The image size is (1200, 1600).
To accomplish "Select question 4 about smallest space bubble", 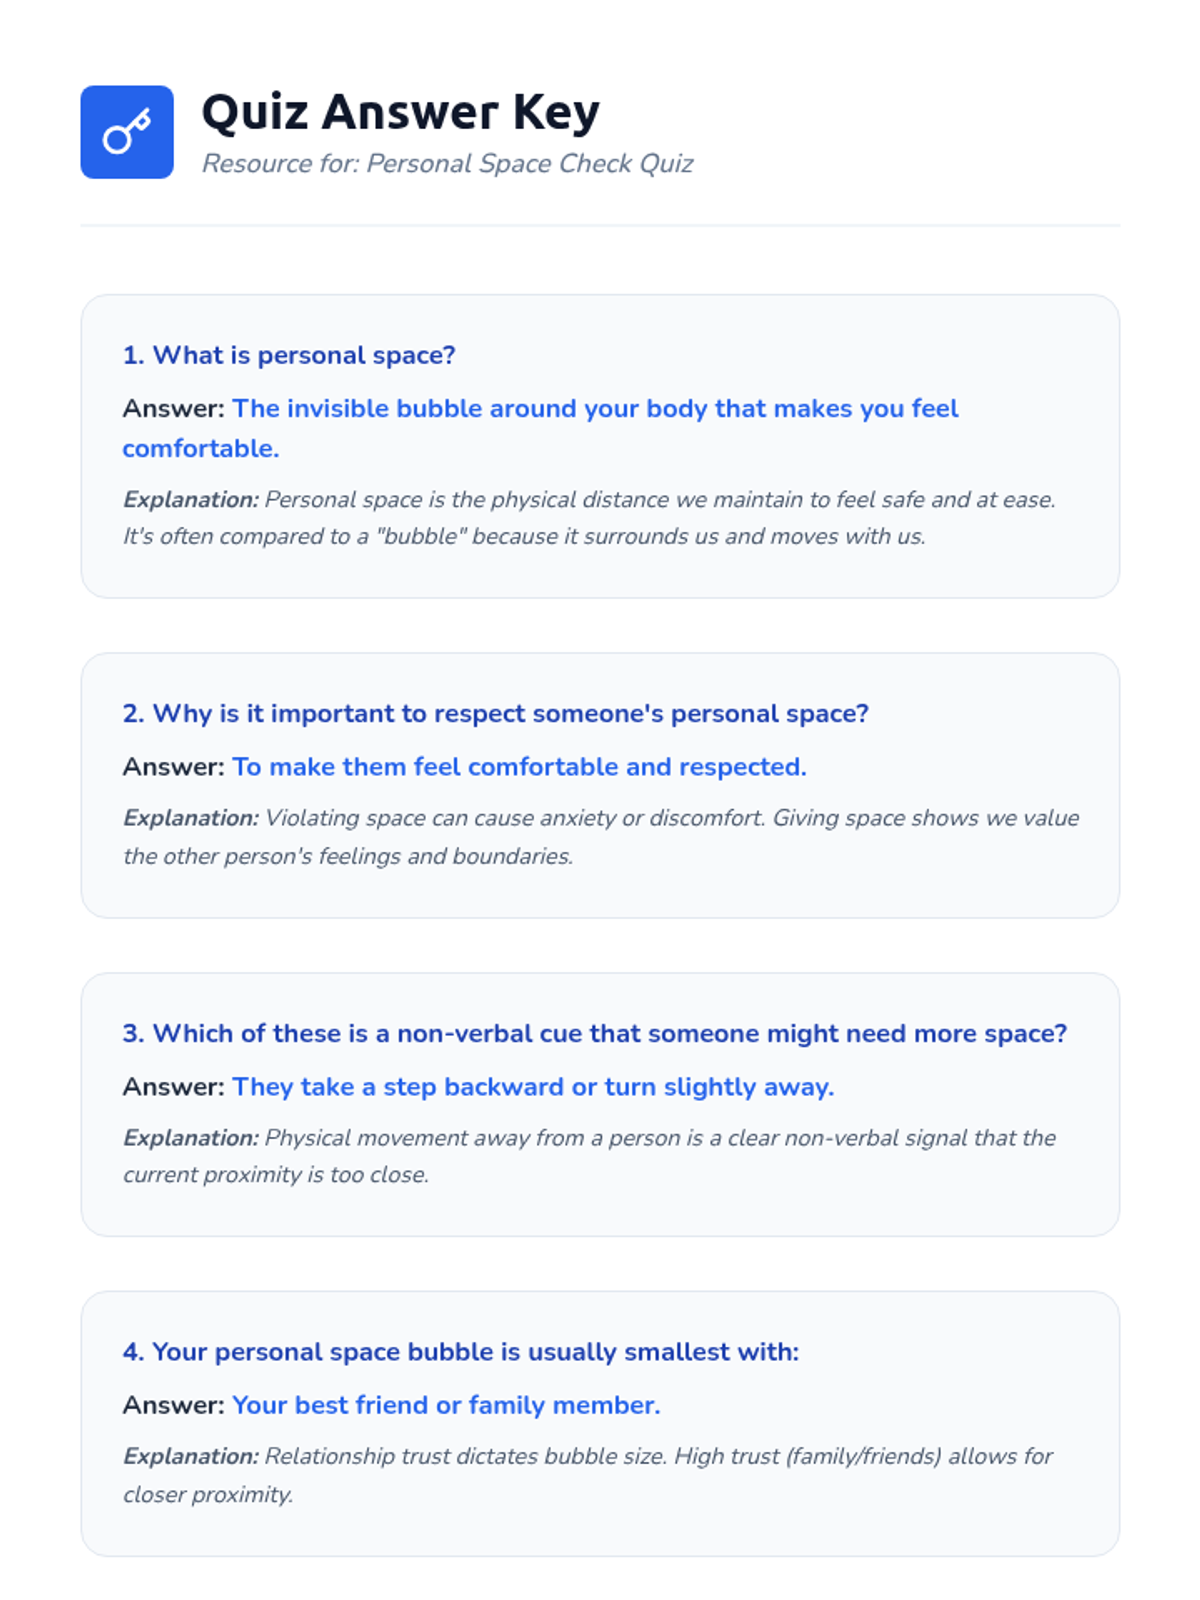I will click(x=460, y=1352).
